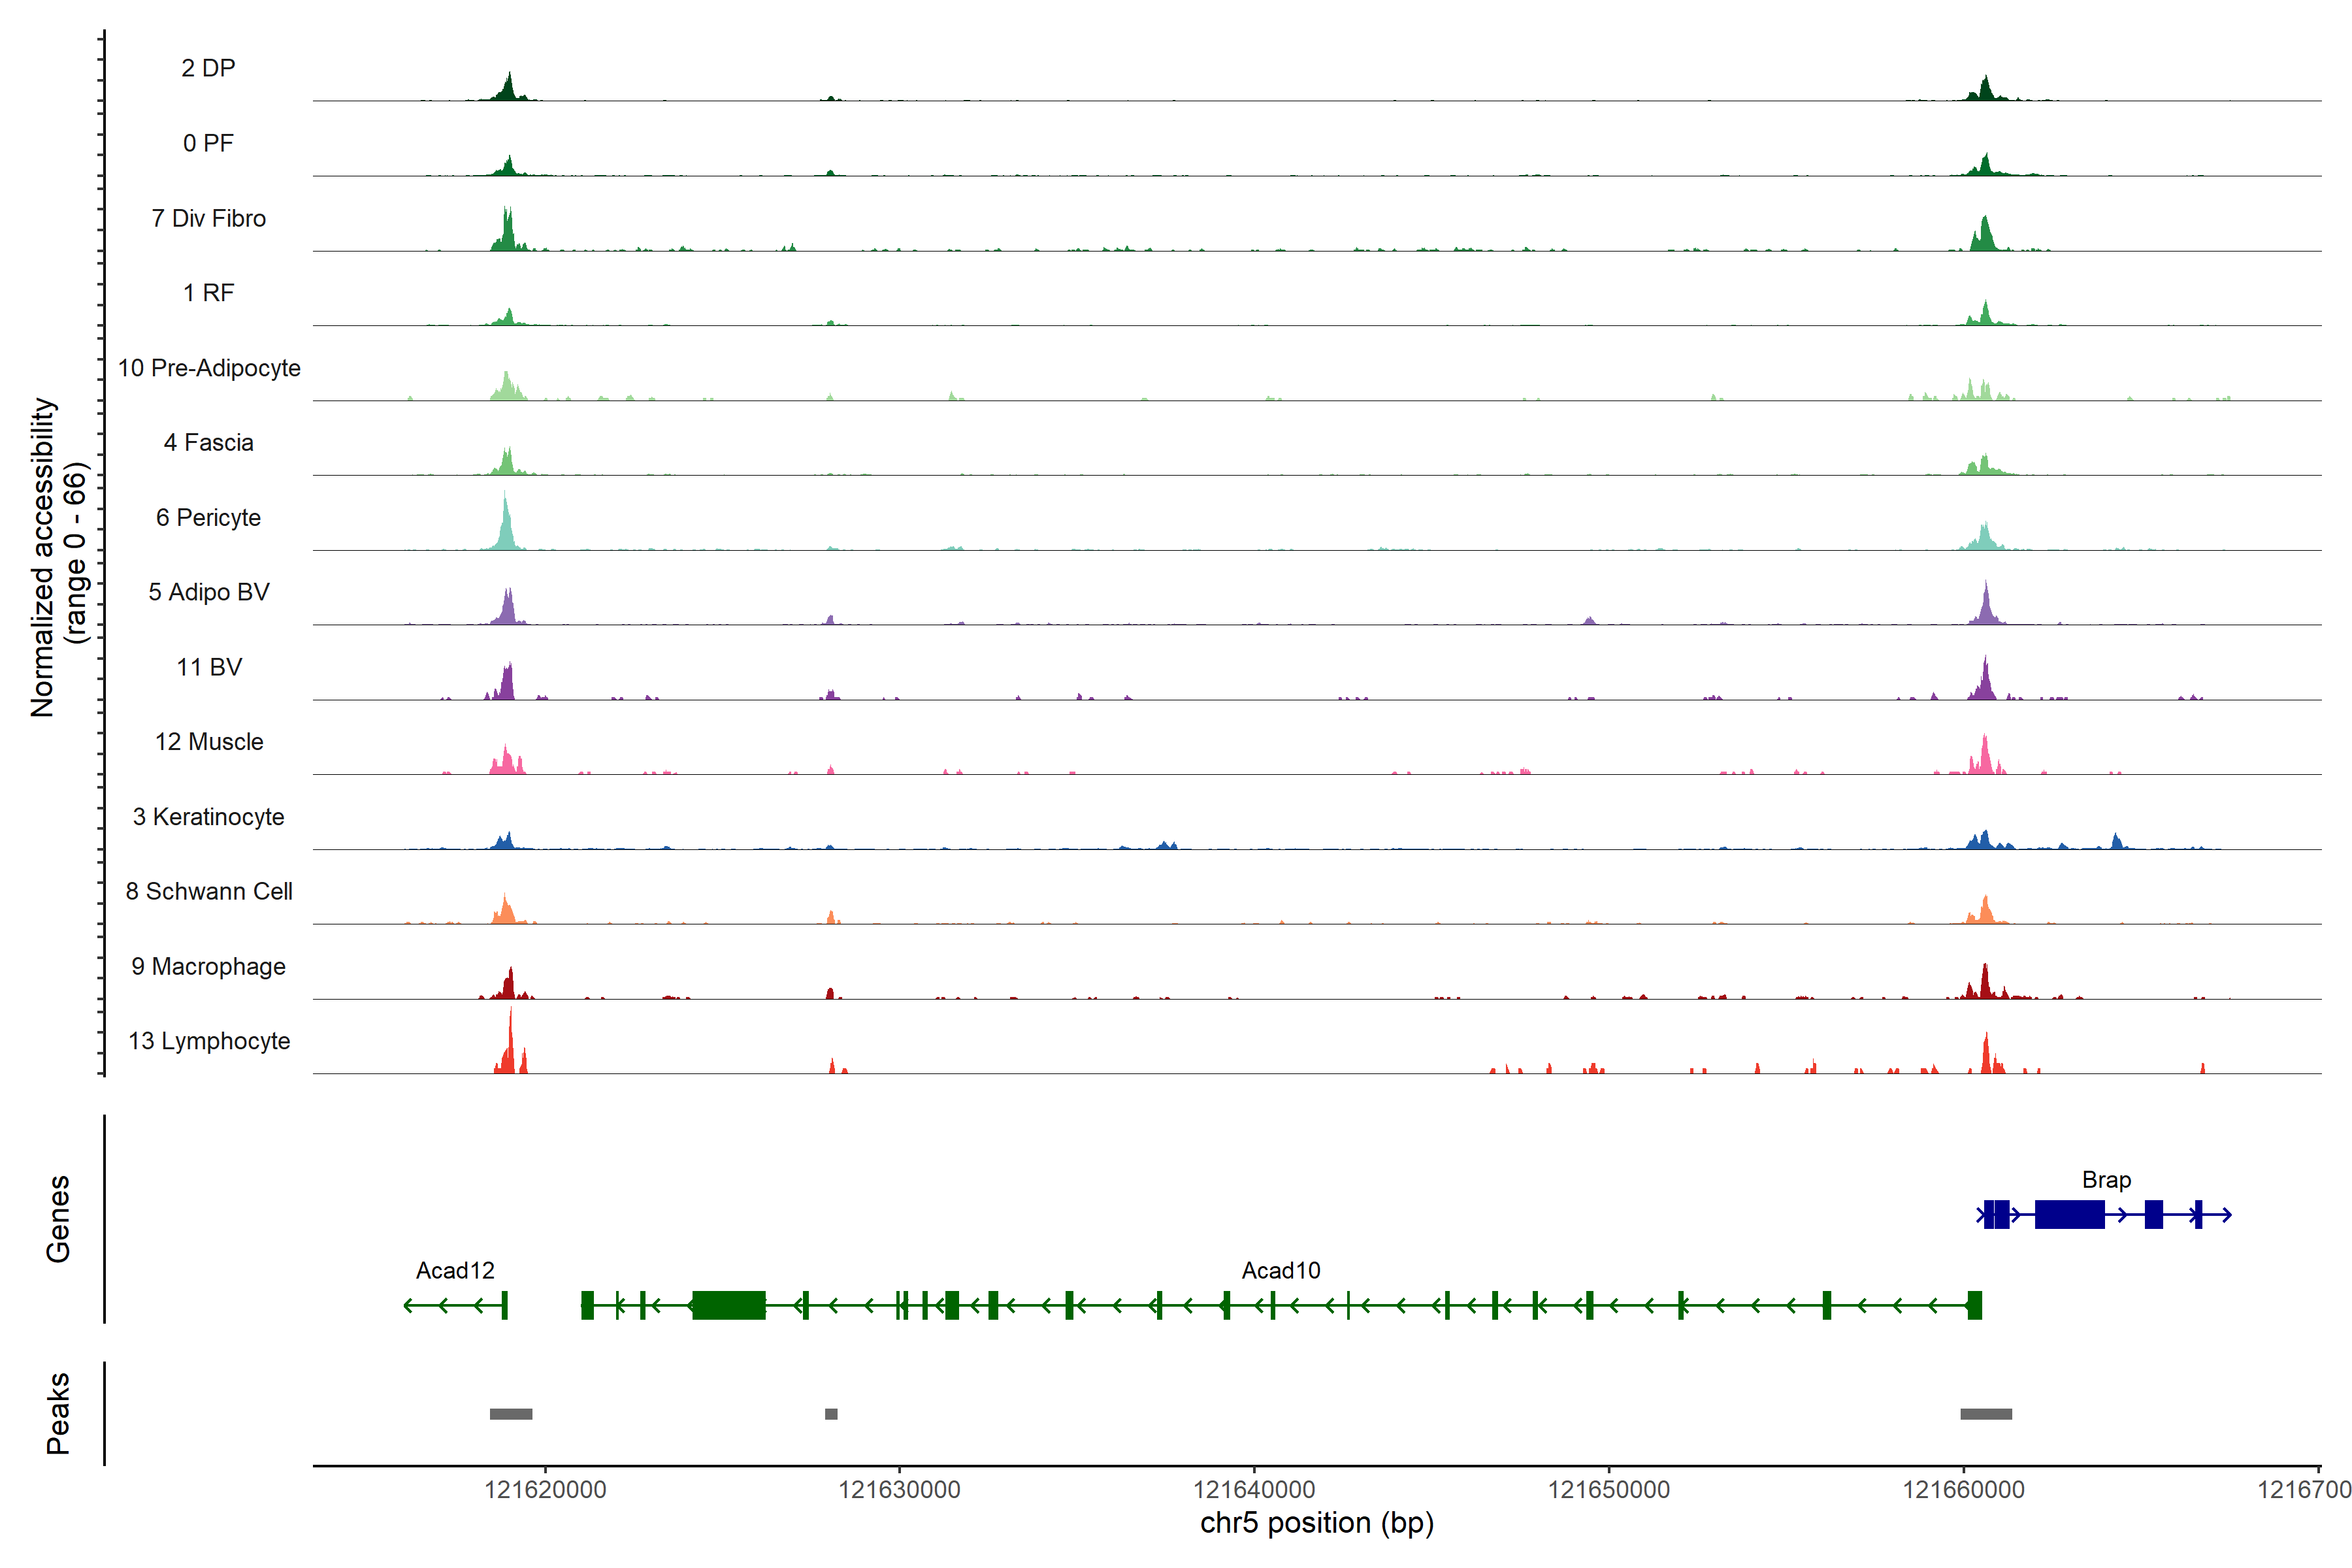This screenshot has width=2352, height=1568.
Task: Click the Acad10 gene label
Action: (1280, 1271)
